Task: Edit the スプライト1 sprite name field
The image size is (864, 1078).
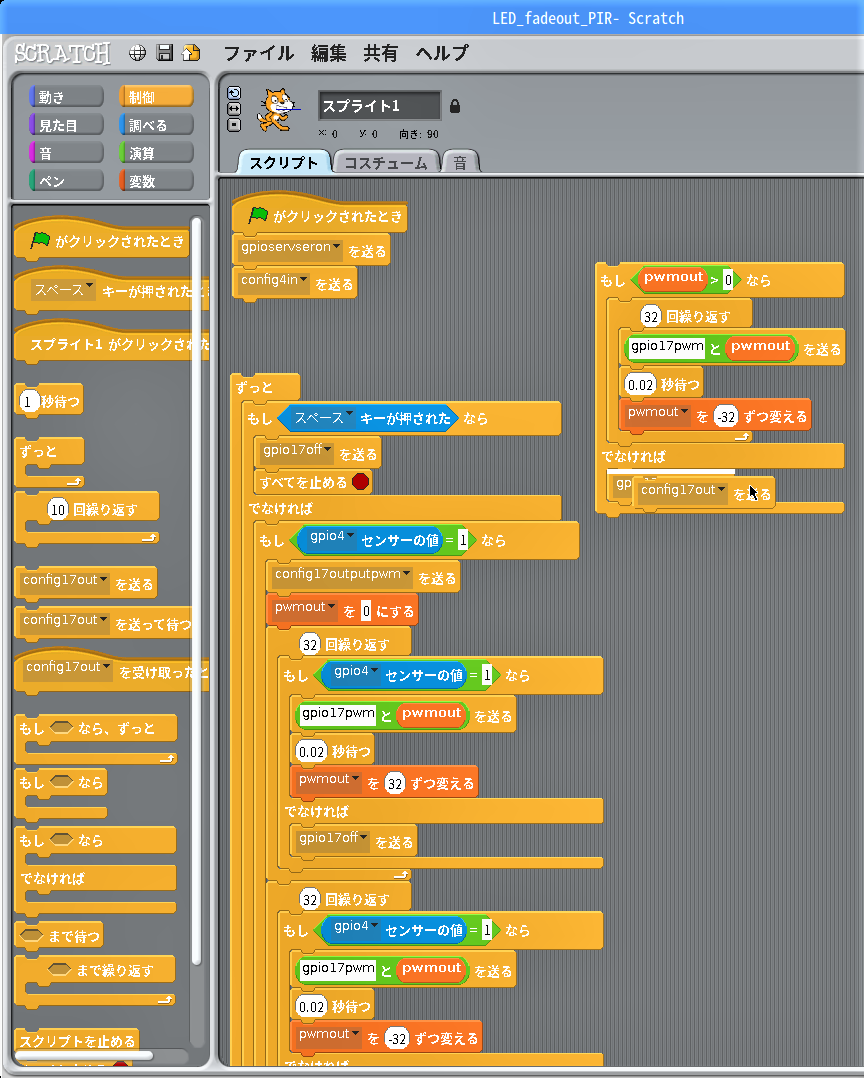Action: point(379,106)
